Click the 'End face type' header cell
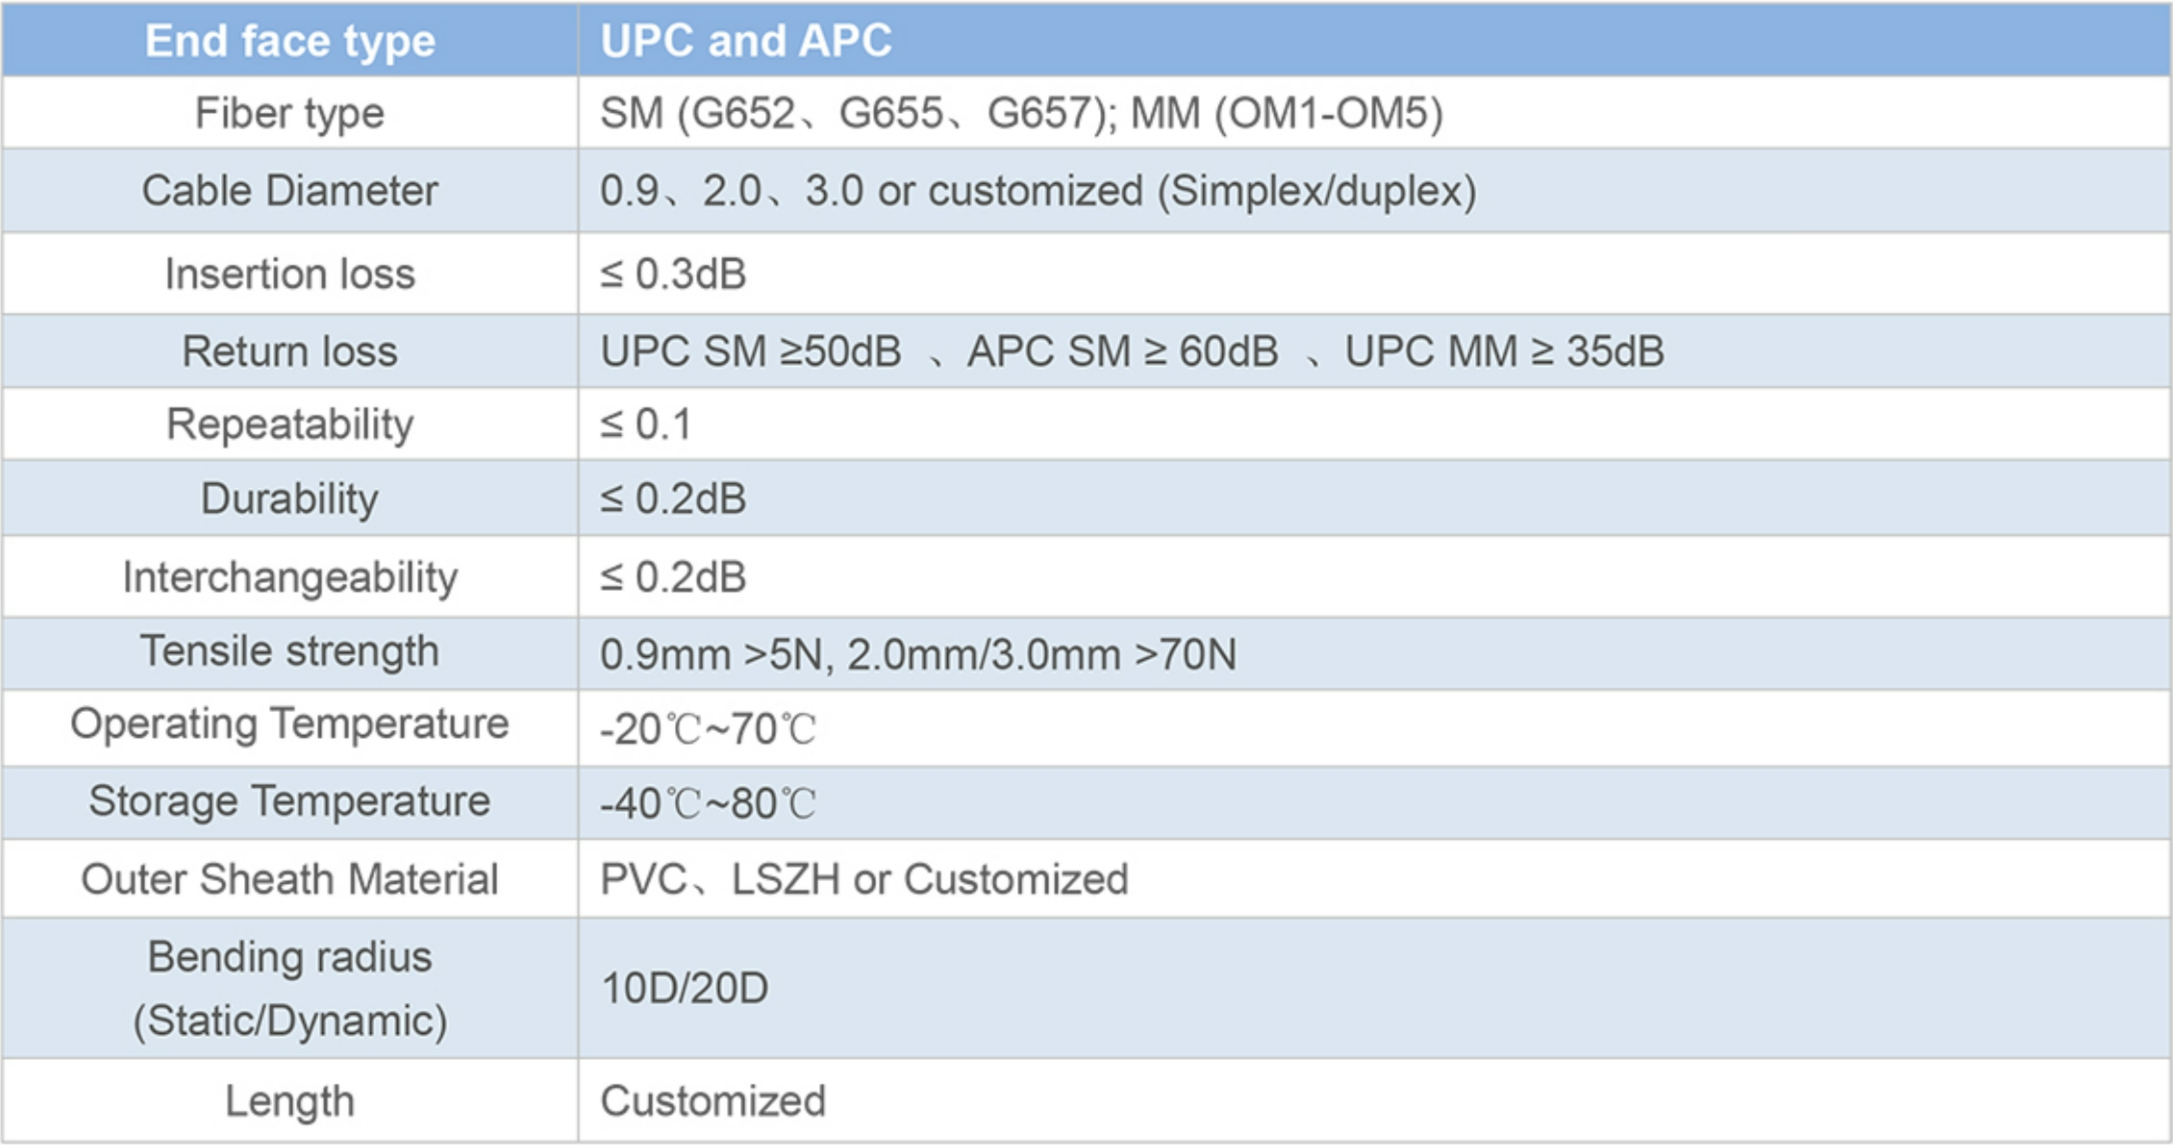This screenshot has height=1147, width=2173. click(x=290, y=41)
